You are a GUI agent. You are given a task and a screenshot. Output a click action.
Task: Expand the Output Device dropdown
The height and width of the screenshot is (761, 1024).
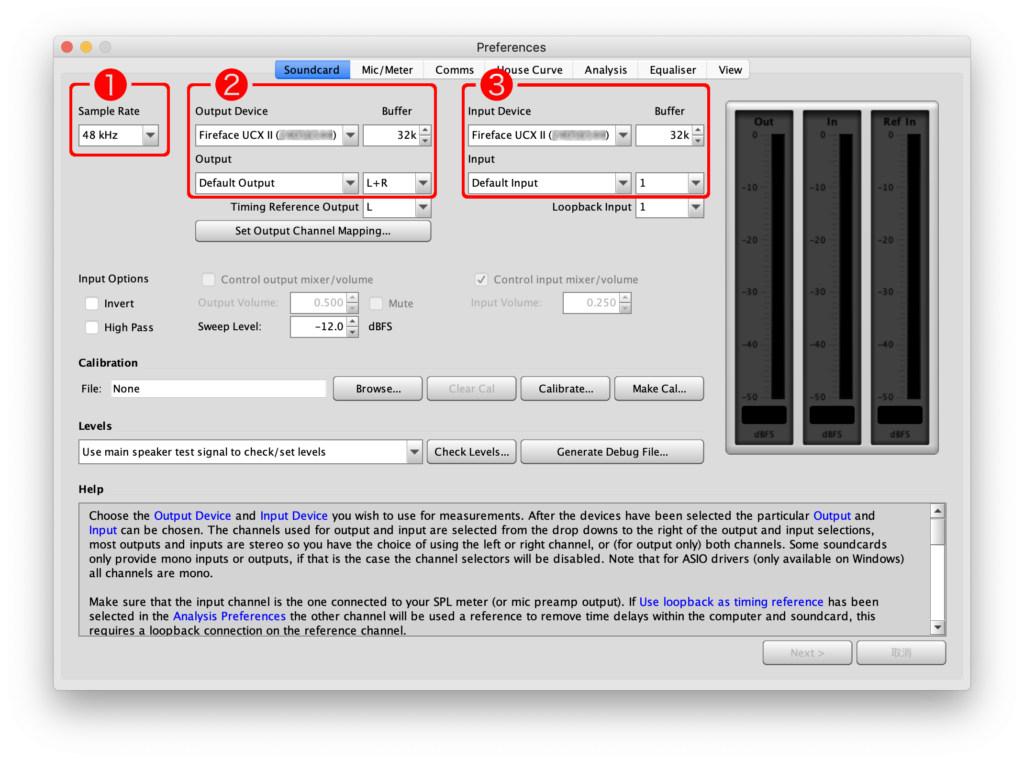[x=277, y=135]
